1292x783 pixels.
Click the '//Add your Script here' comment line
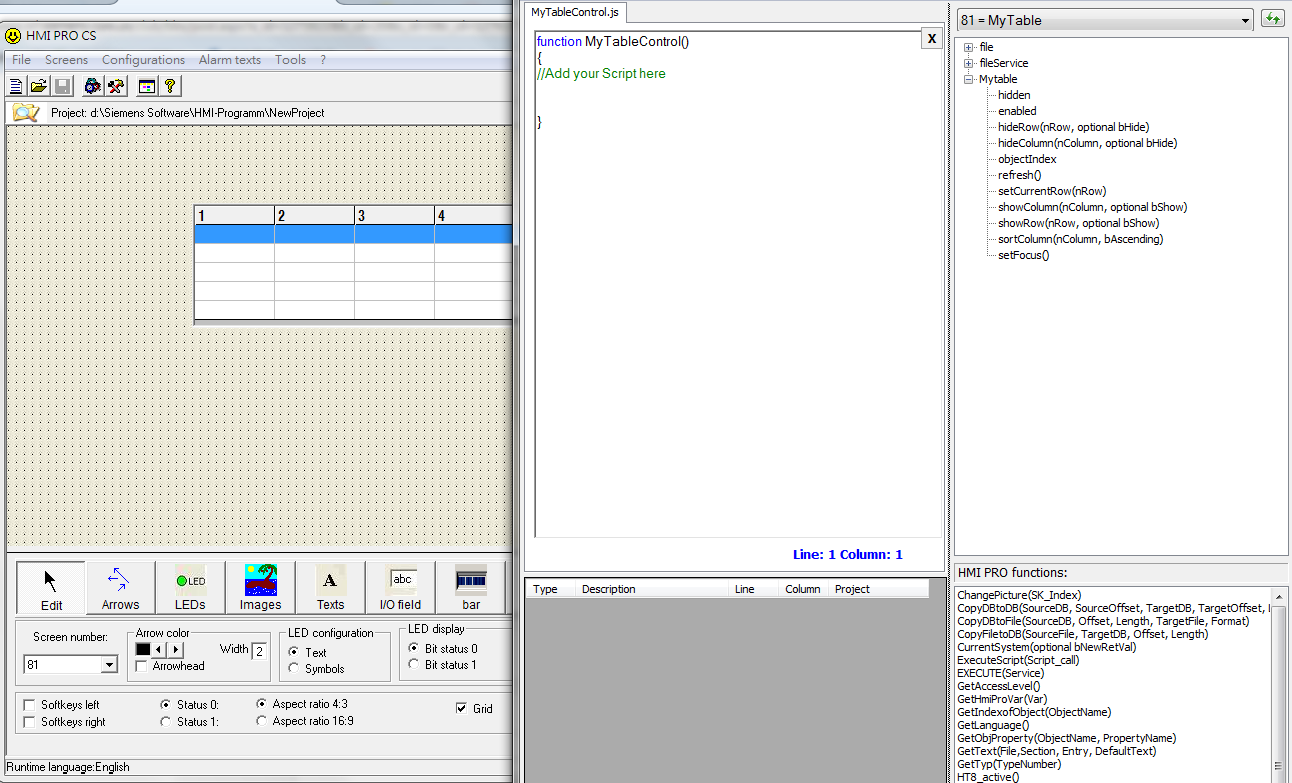pyautogui.click(x=601, y=74)
